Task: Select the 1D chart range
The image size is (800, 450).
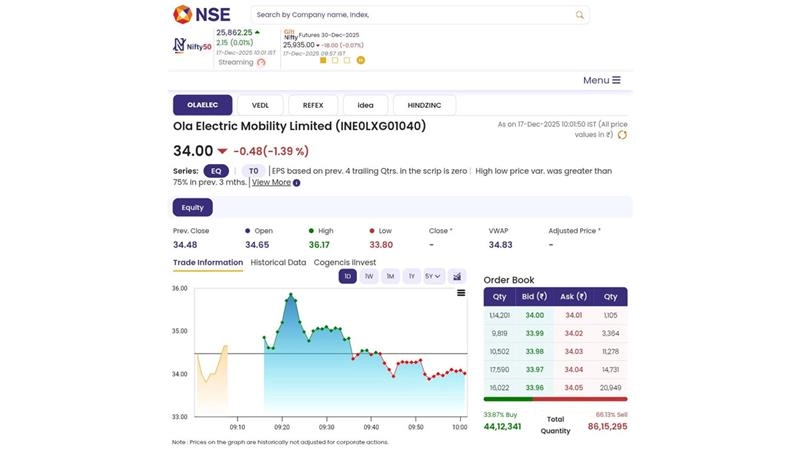Action: pyautogui.click(x=347, y=276)
